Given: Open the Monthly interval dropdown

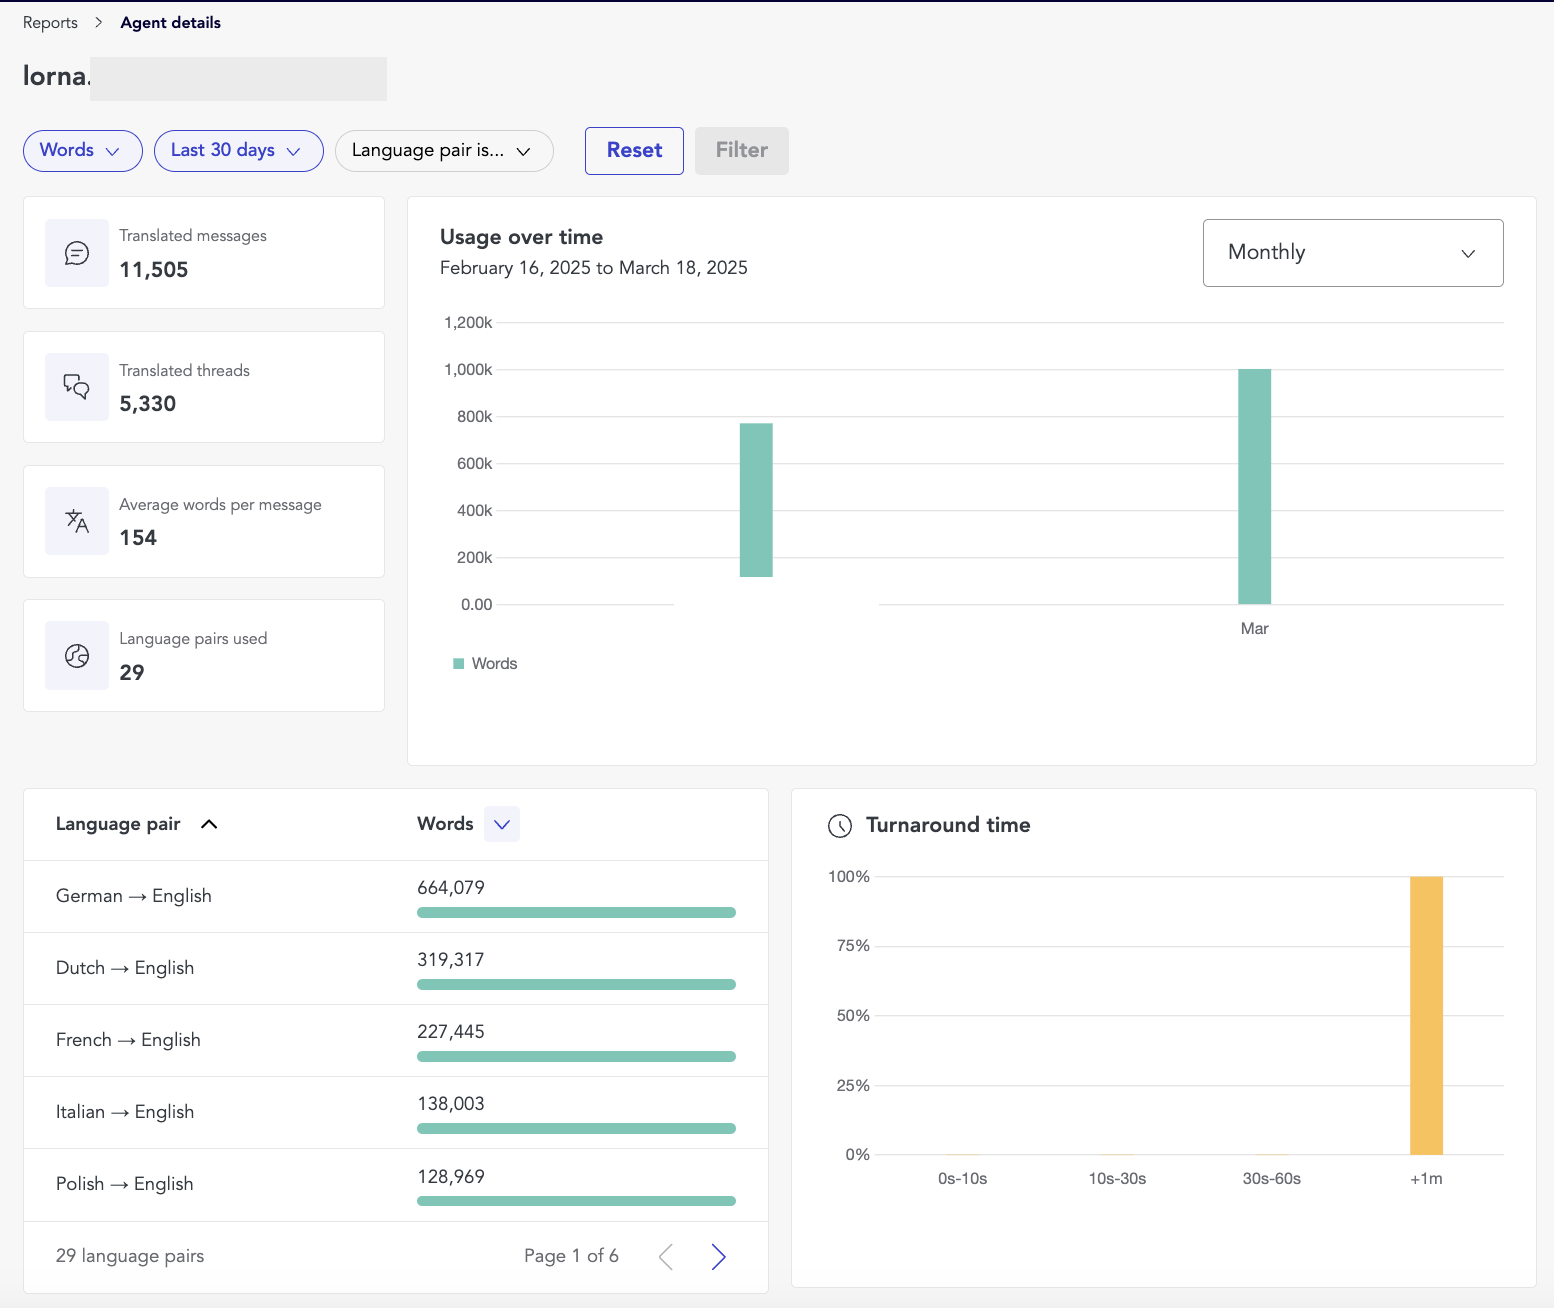Looking at the screenshot, I should 1352,253.
